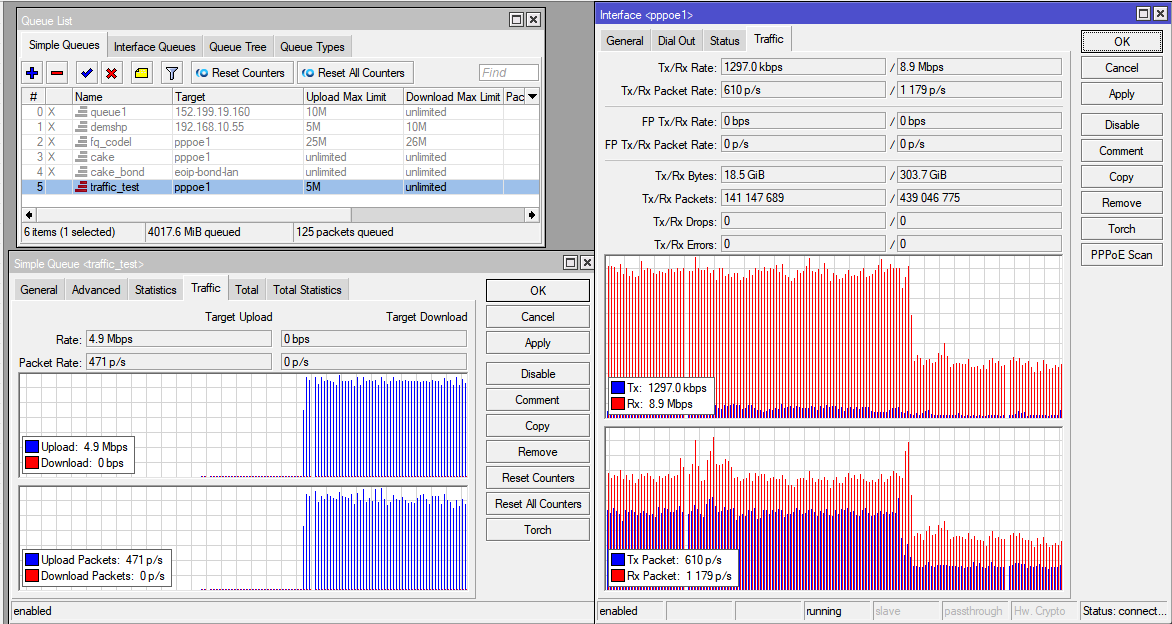Open General tab in Simple Queue window
The height and width of the screenshot is (624, 1172).
point(39,290)
